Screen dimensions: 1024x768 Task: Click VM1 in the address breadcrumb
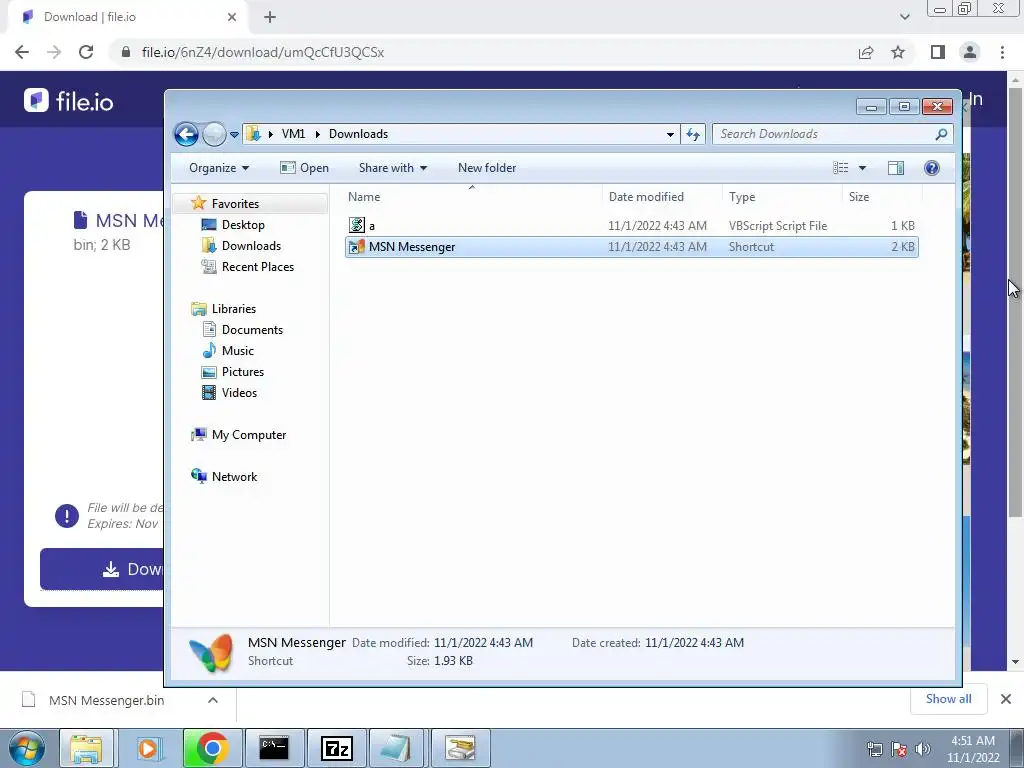(293, 134)
